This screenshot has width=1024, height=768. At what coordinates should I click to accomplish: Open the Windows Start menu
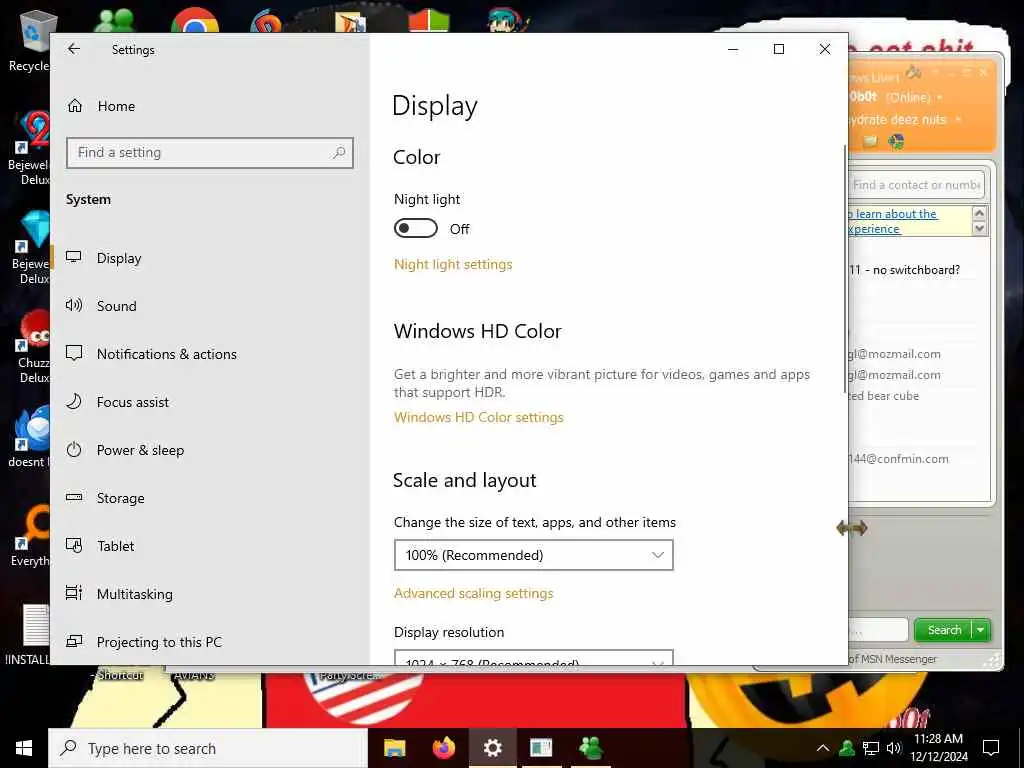coord(24,748)
